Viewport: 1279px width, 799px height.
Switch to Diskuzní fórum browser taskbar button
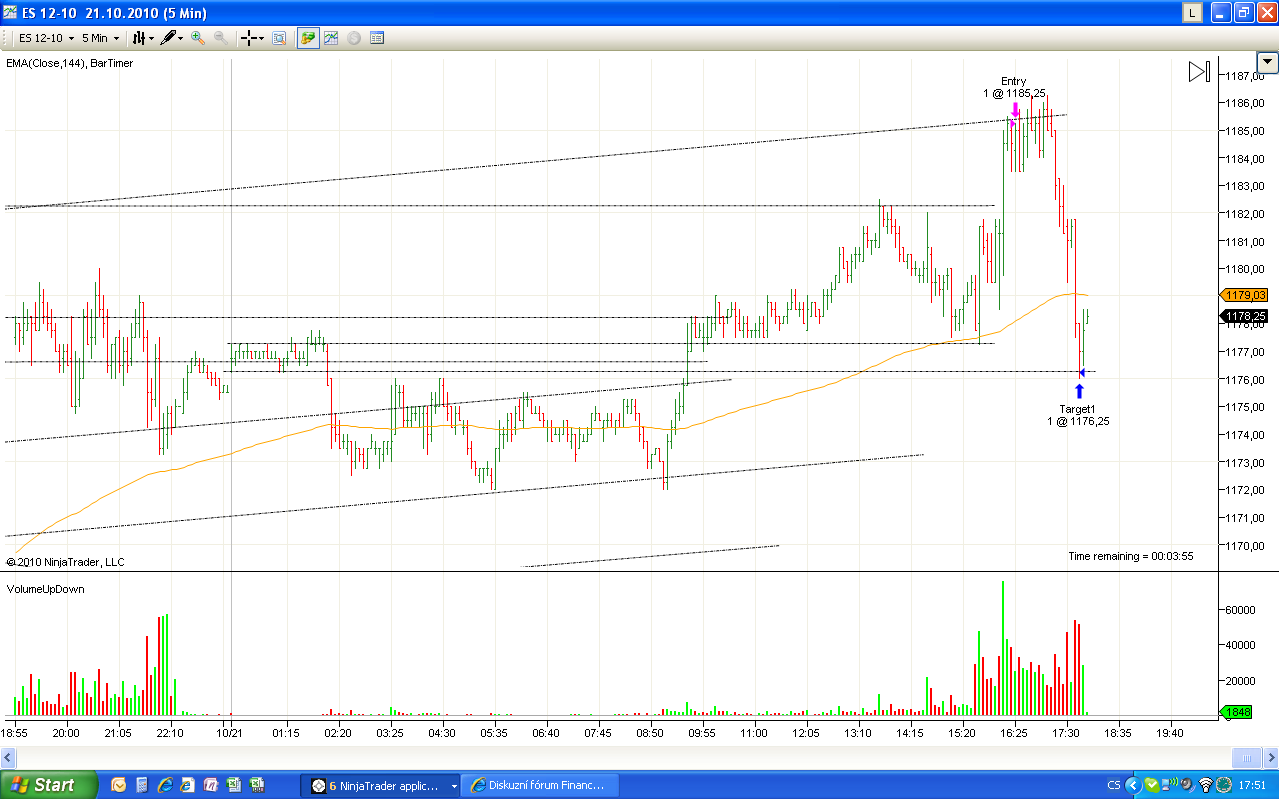pos(540,785)
